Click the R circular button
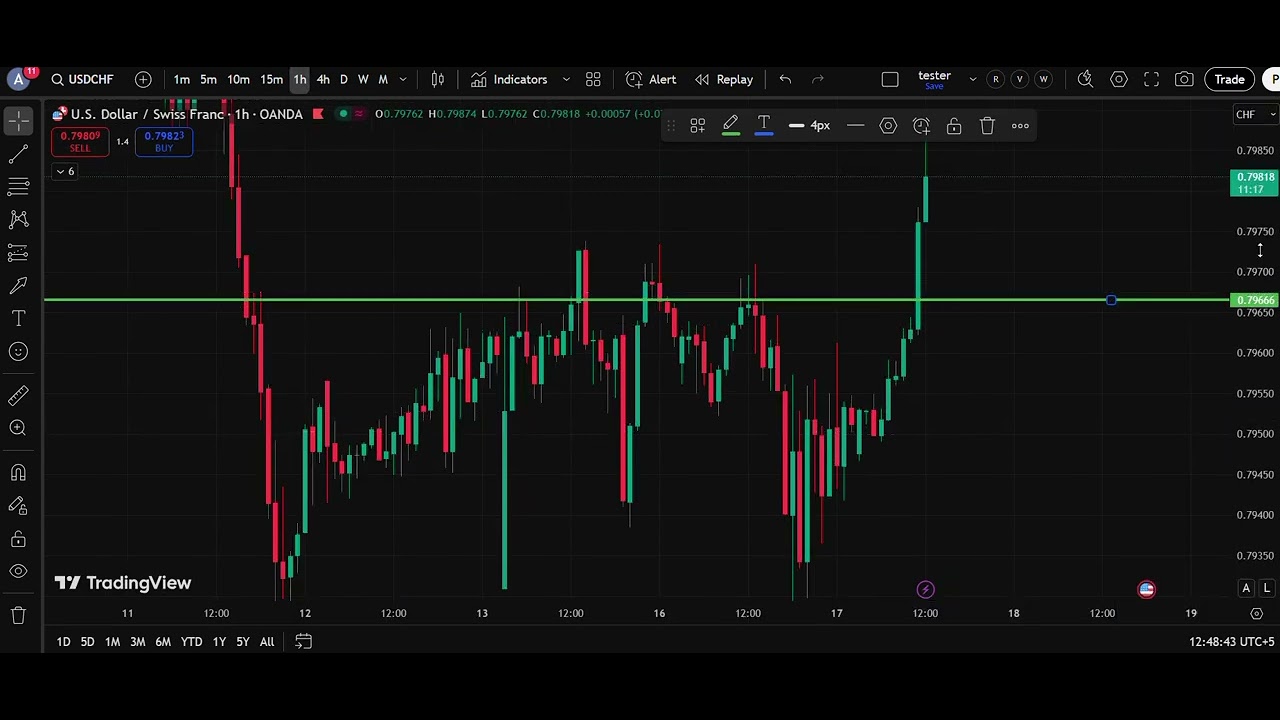This screenshot has width=1280, height=720. coord(996,80)
